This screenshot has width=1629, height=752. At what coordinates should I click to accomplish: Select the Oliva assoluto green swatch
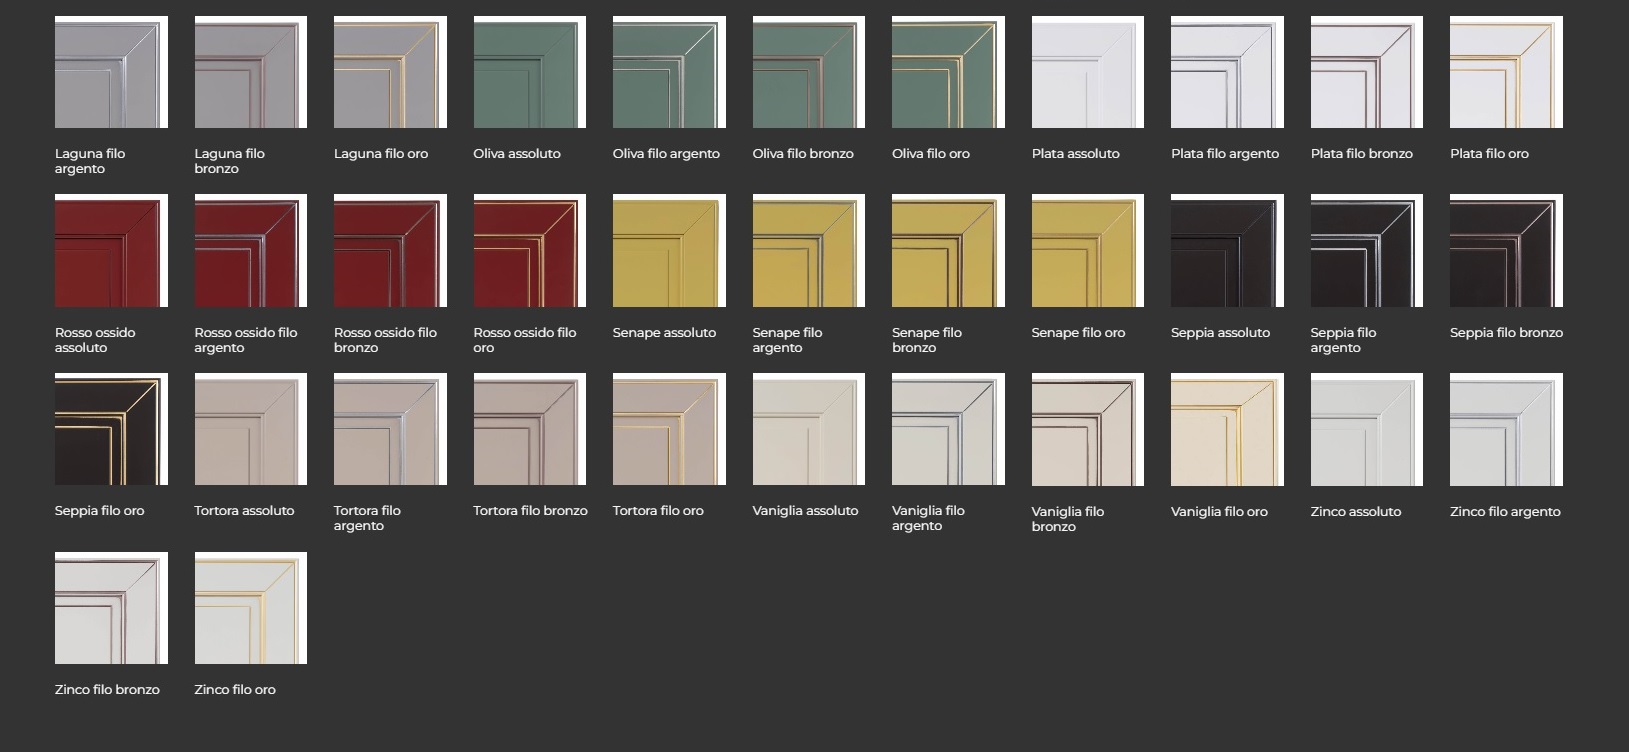pyautogui.click(x=530, y=72)
